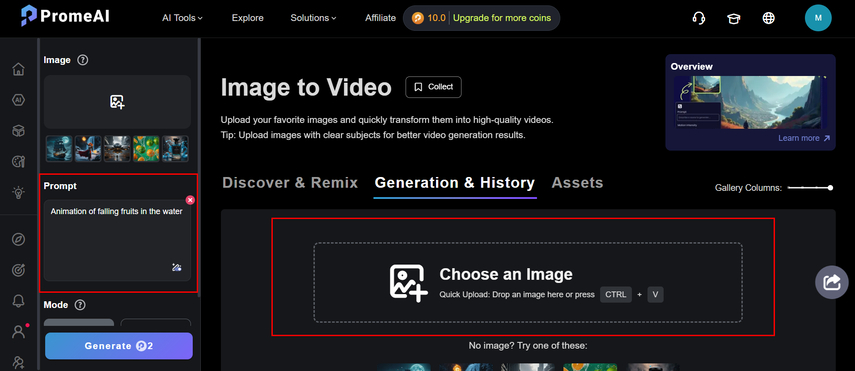Switch to Discover & Remix tab
This screenshot has width=855, height=371.
click(290, 183)
